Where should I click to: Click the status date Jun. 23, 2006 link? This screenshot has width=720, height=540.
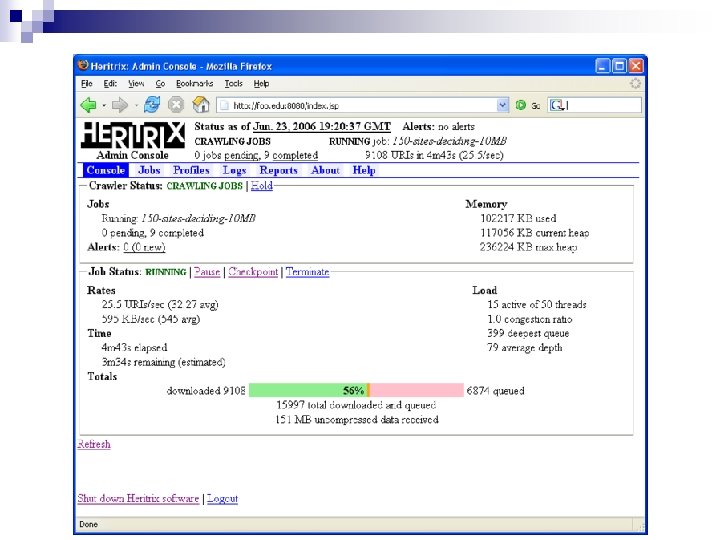click(322, 126)
